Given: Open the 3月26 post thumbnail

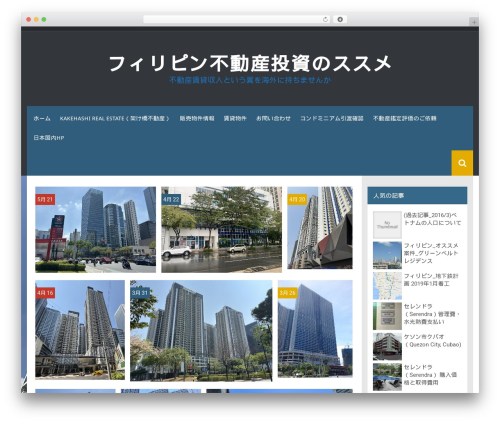Looking at the screenshot, I should (x=315, y=329).
